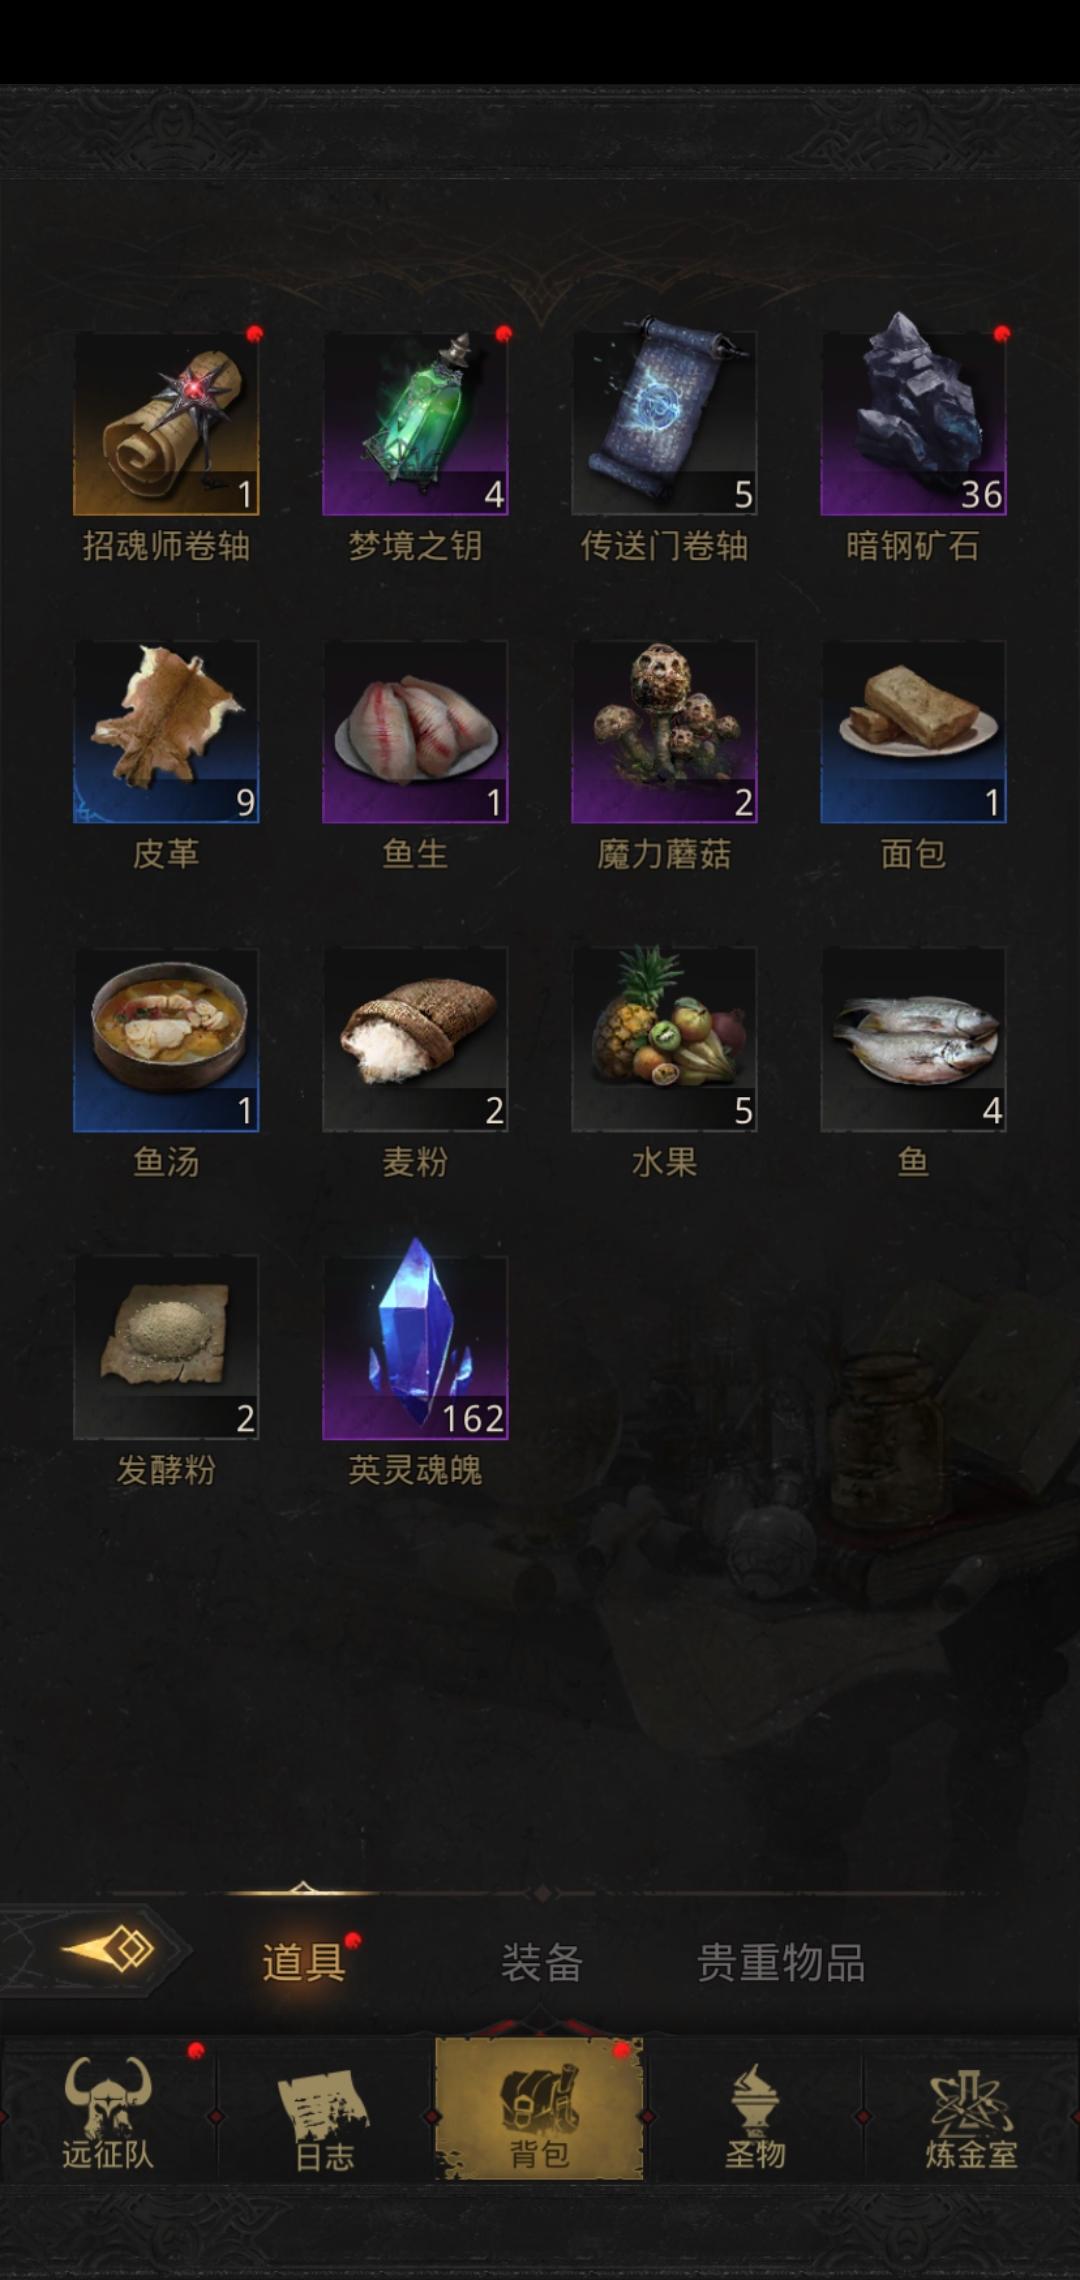
Task: Open the 远征队 expedition team menu
Action: [x=108, y=2111]
